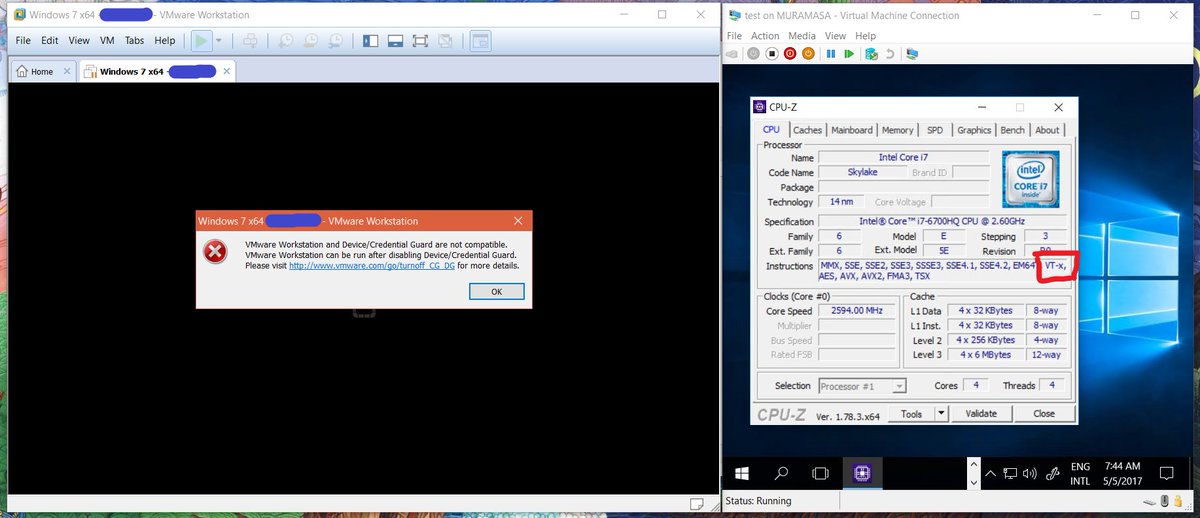Screen dimensions: 1200x518
Task: Close VMware's Home tab
Action: pyautogui.click(x=67, y=72)
